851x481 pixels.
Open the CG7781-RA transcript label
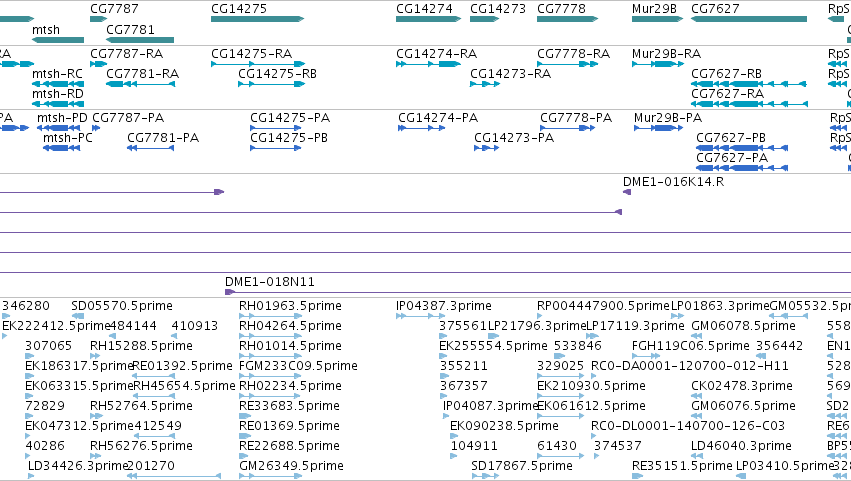(142, 74)
